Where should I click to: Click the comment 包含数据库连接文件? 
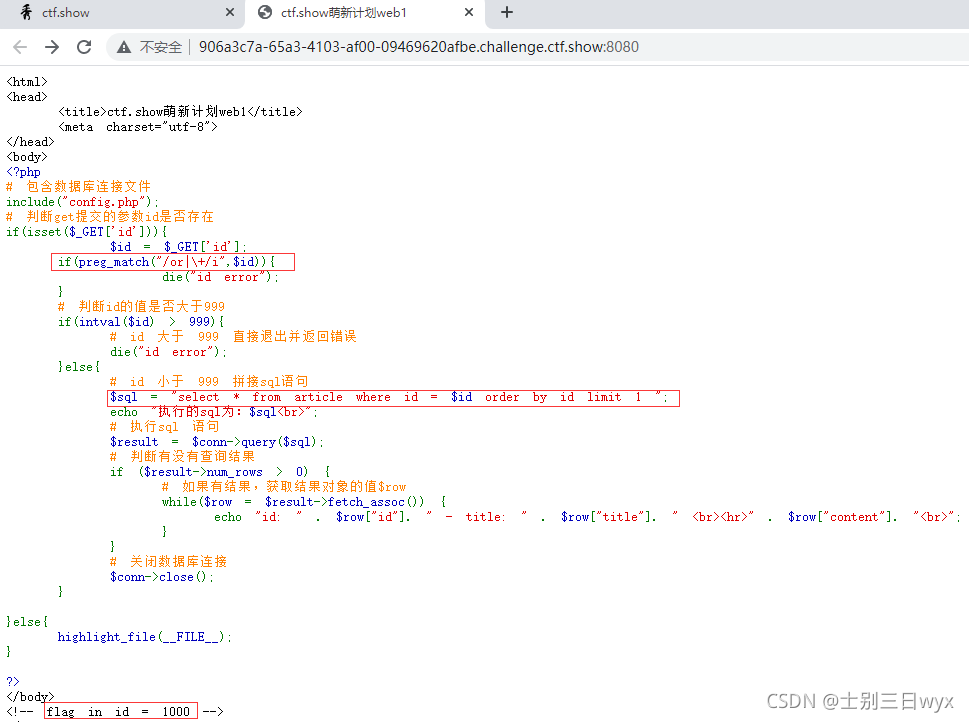click(x=78, y=187)
